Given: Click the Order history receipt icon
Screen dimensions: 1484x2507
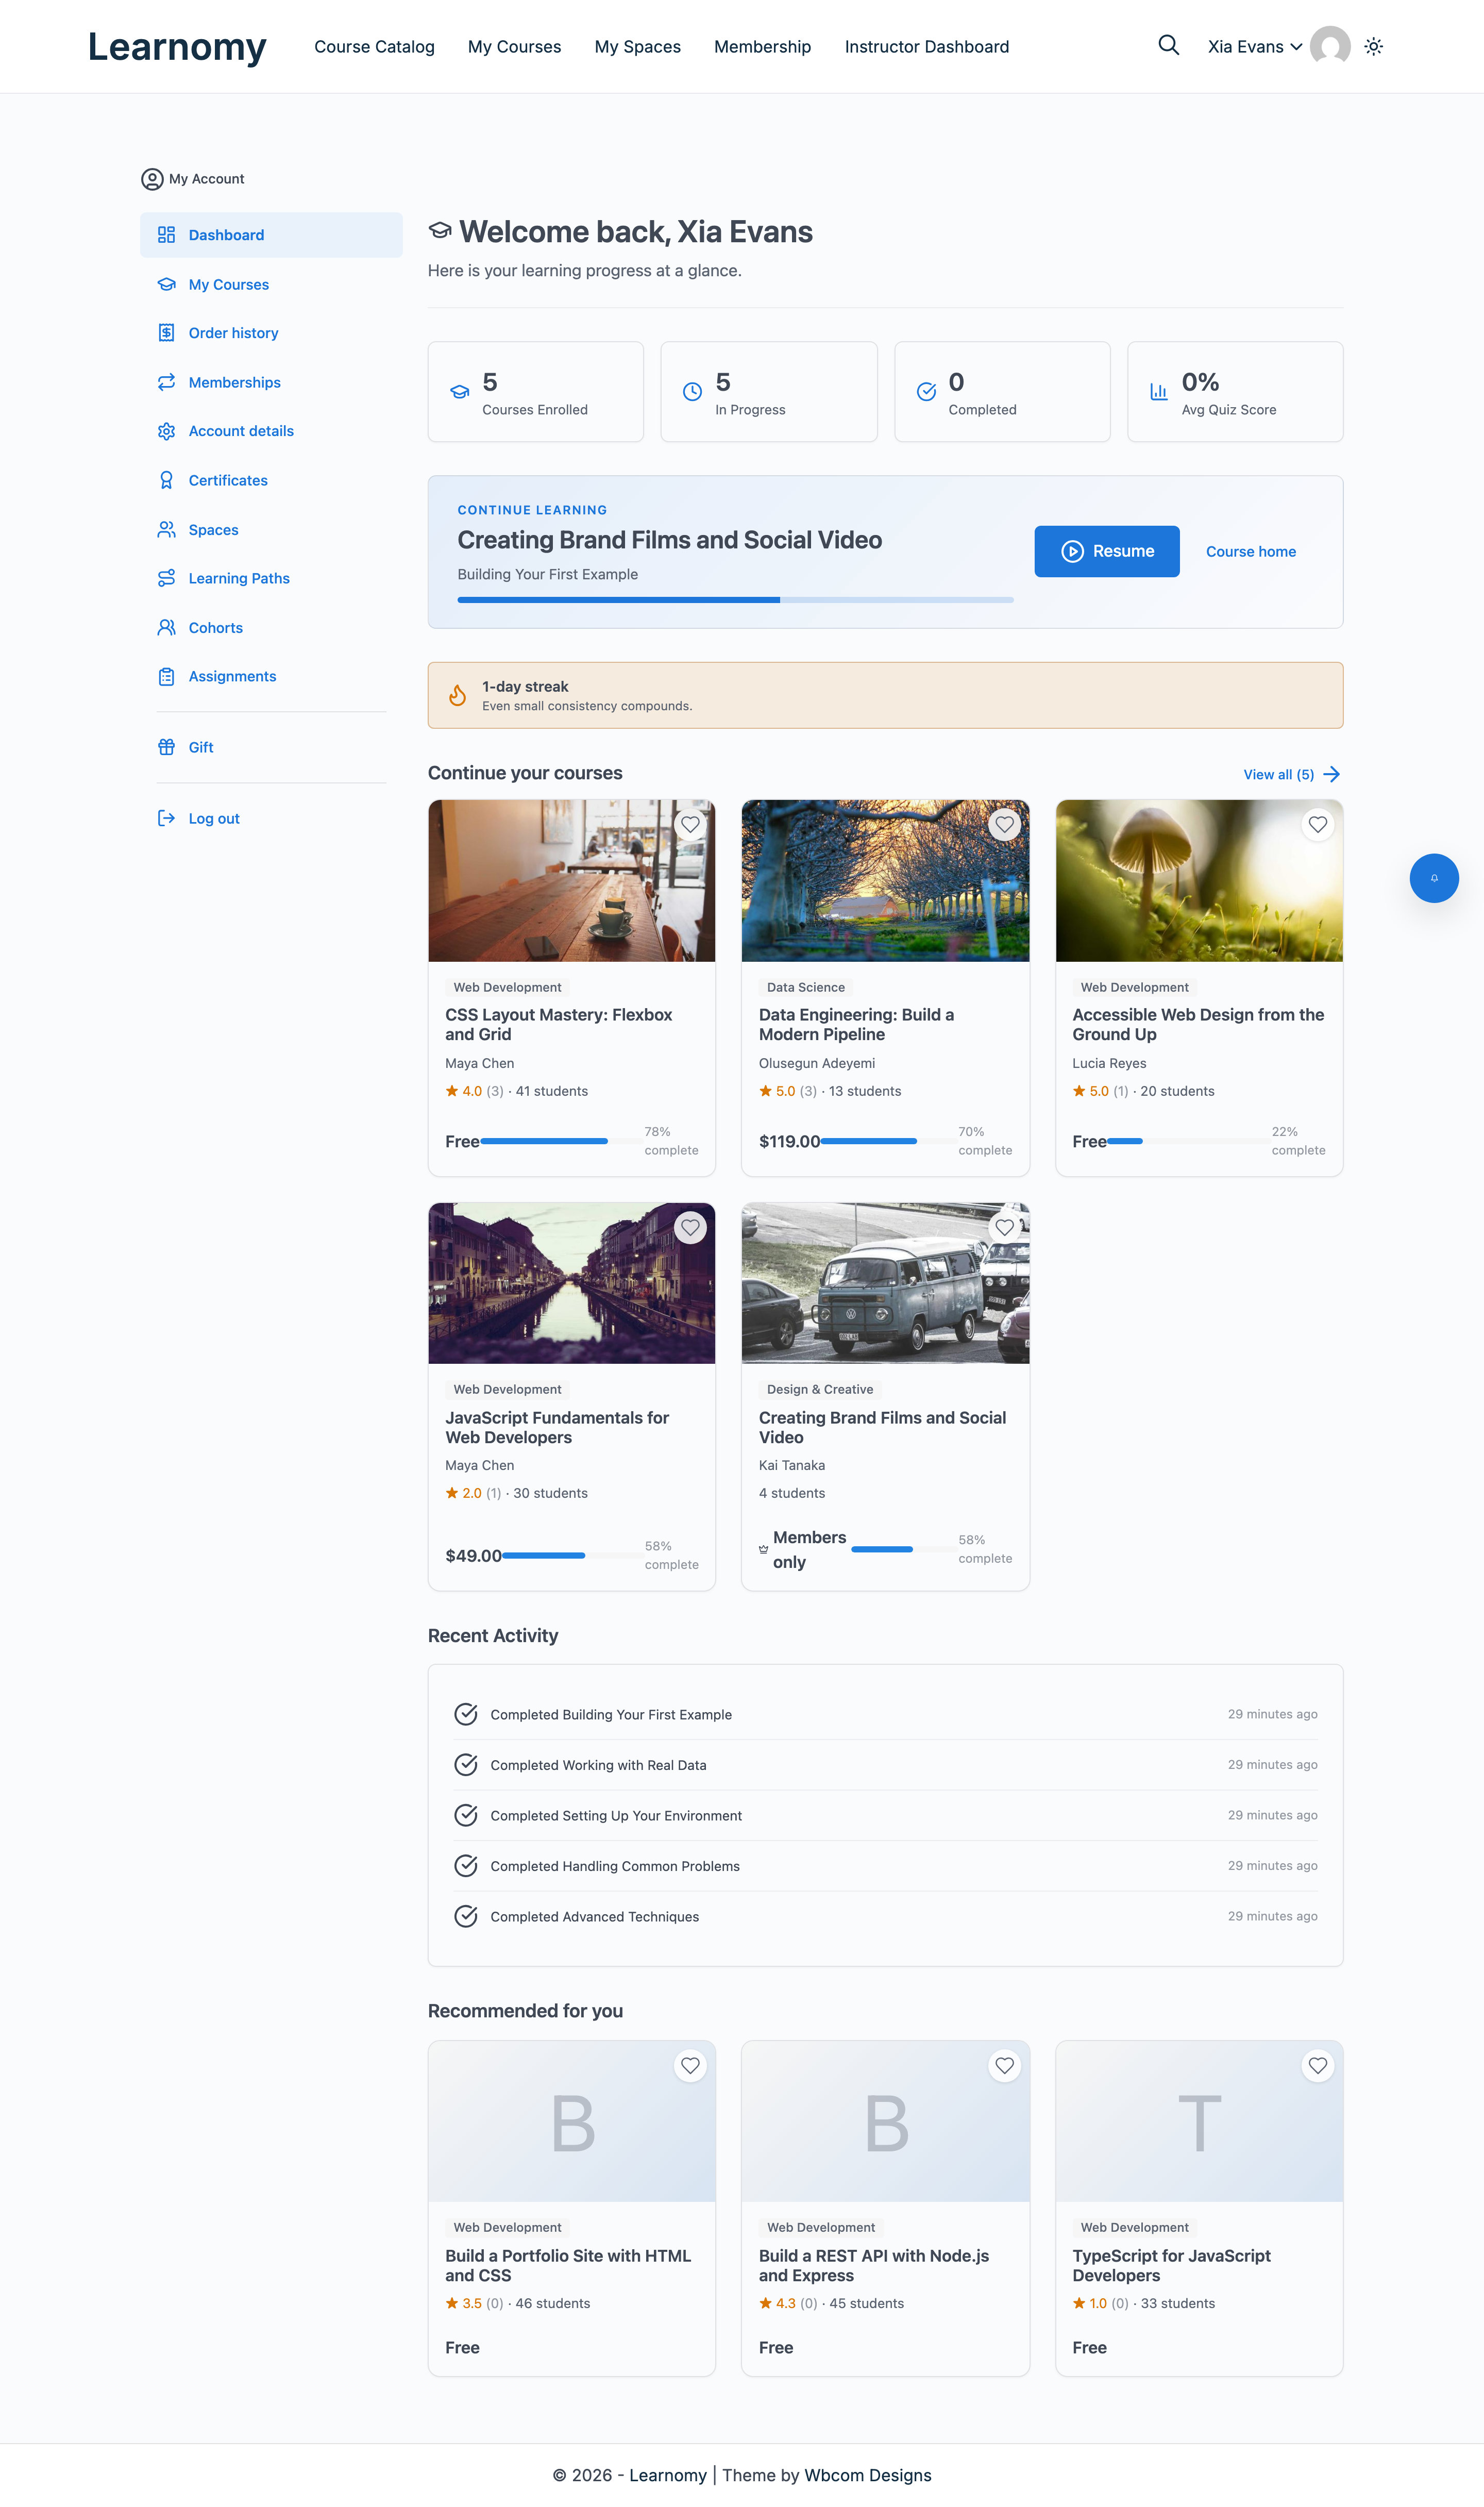Looking at the screenshot, I should (x=166, y=333).
